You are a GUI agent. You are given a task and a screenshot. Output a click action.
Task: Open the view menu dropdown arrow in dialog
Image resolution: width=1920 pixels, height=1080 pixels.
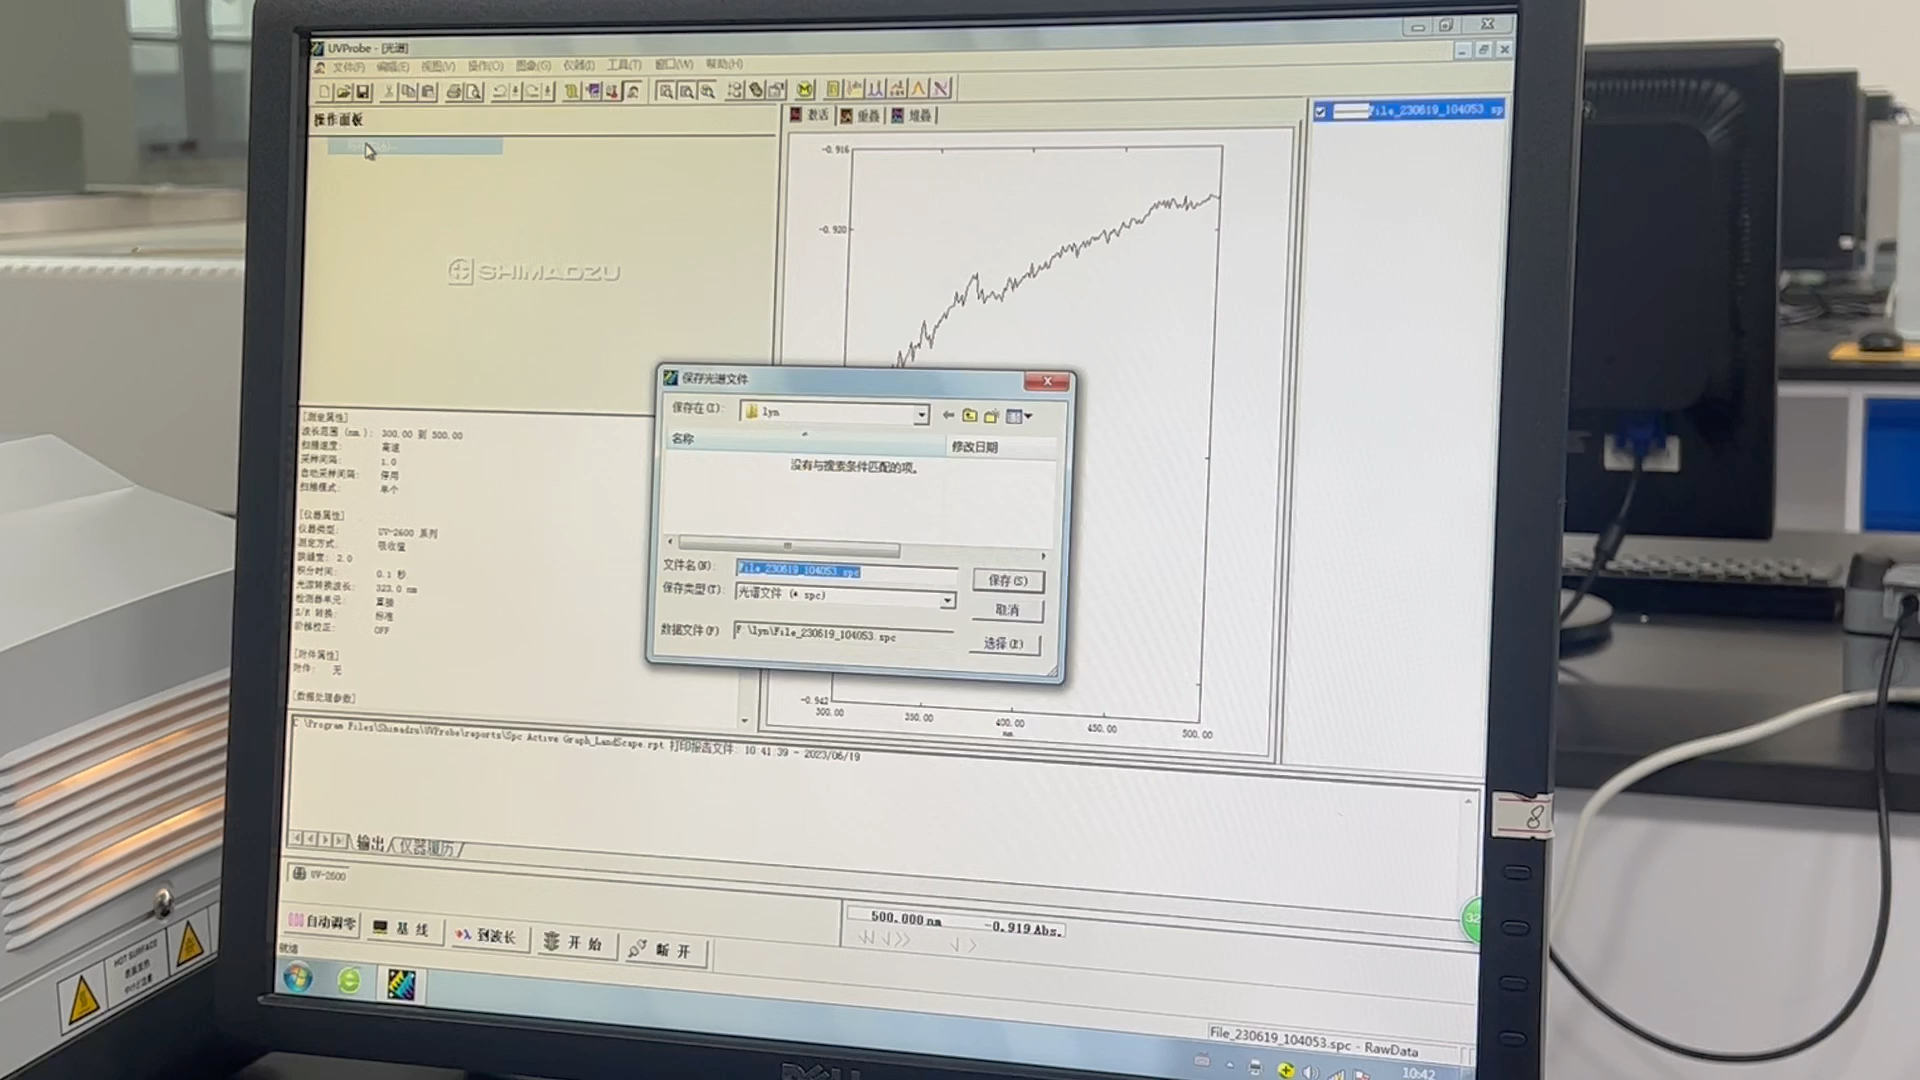pyautogui.click(x=1028, y=416)
